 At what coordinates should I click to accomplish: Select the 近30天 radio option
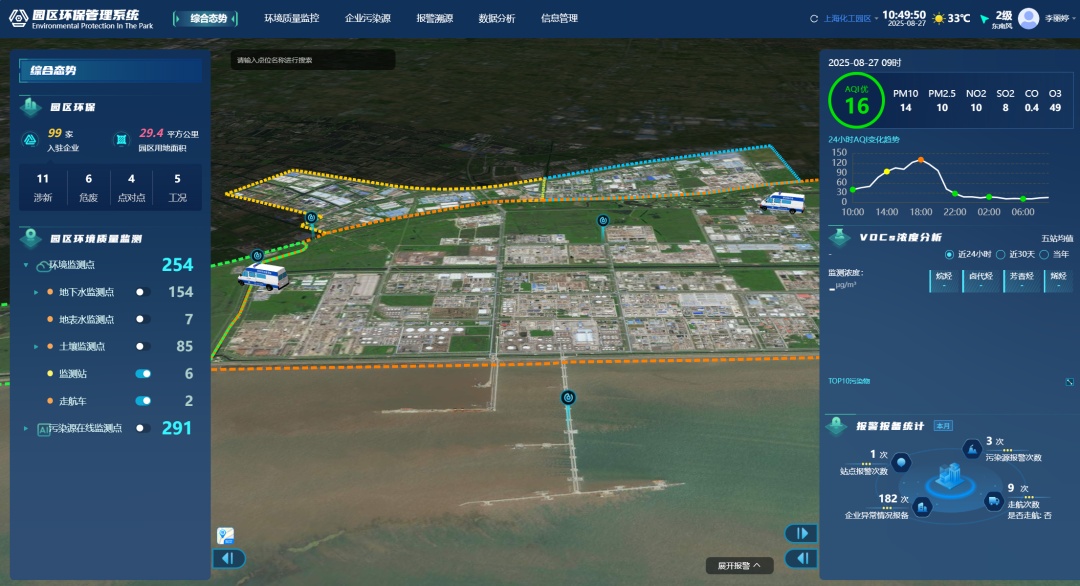coord(1000,254)
